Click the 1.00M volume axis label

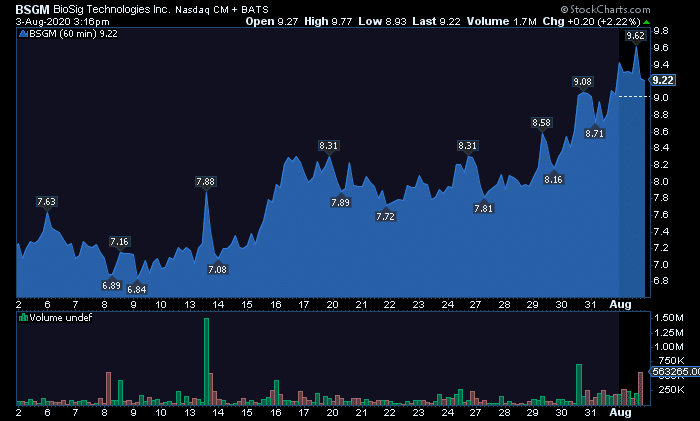point(668,347)
